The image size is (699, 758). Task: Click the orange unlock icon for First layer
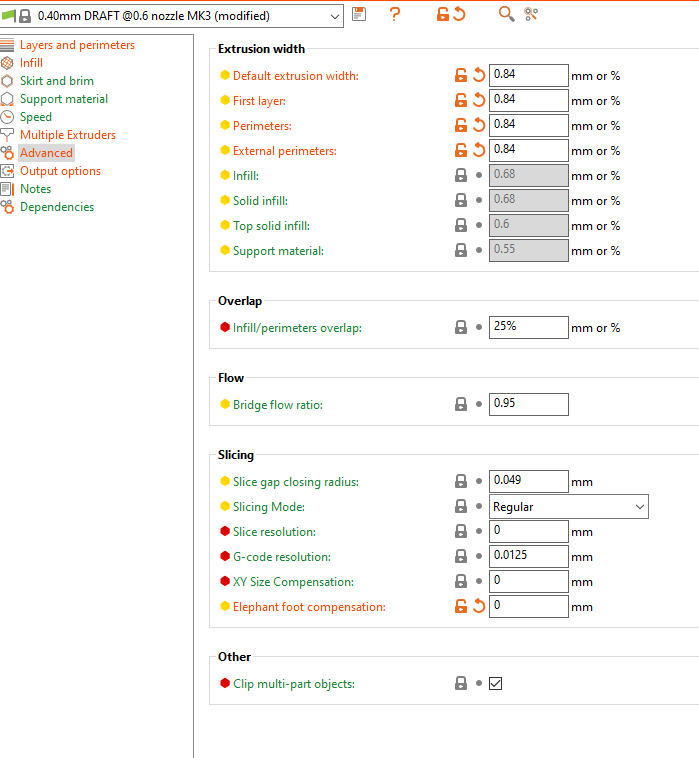click(461, 100)
